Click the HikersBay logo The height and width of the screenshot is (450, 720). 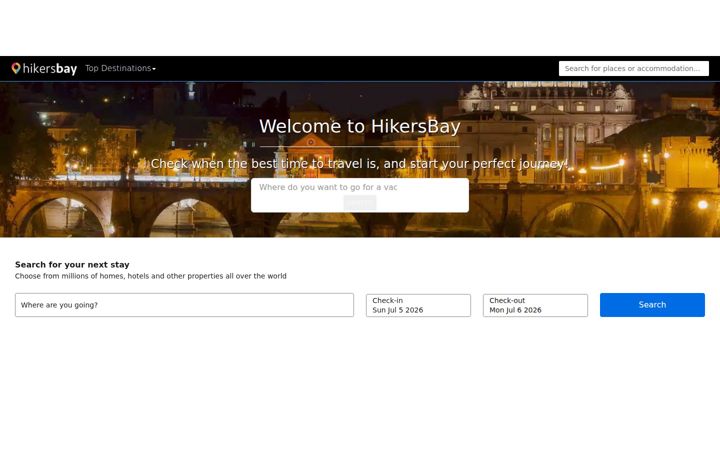point(44,69)
